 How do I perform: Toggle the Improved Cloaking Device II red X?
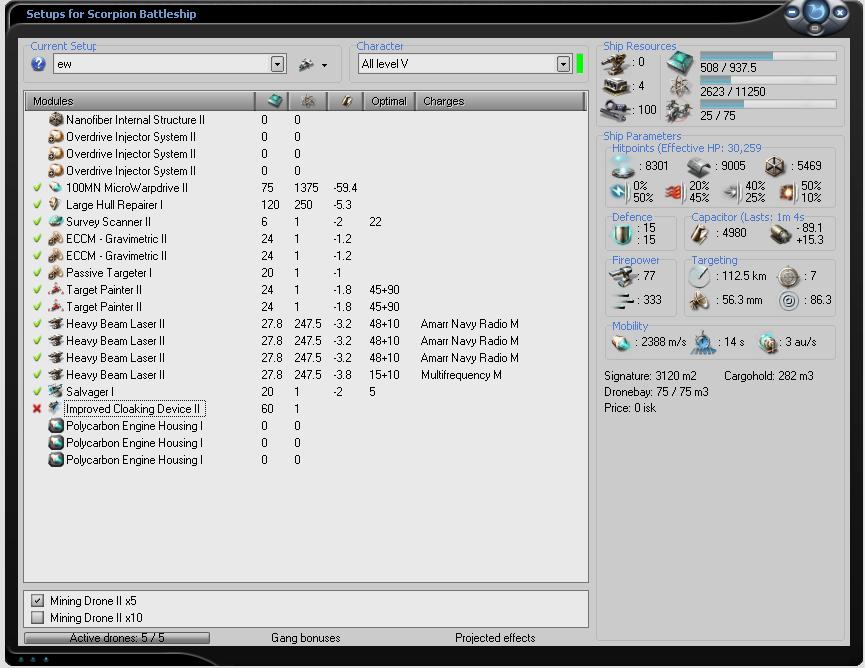tap(37, 409)
